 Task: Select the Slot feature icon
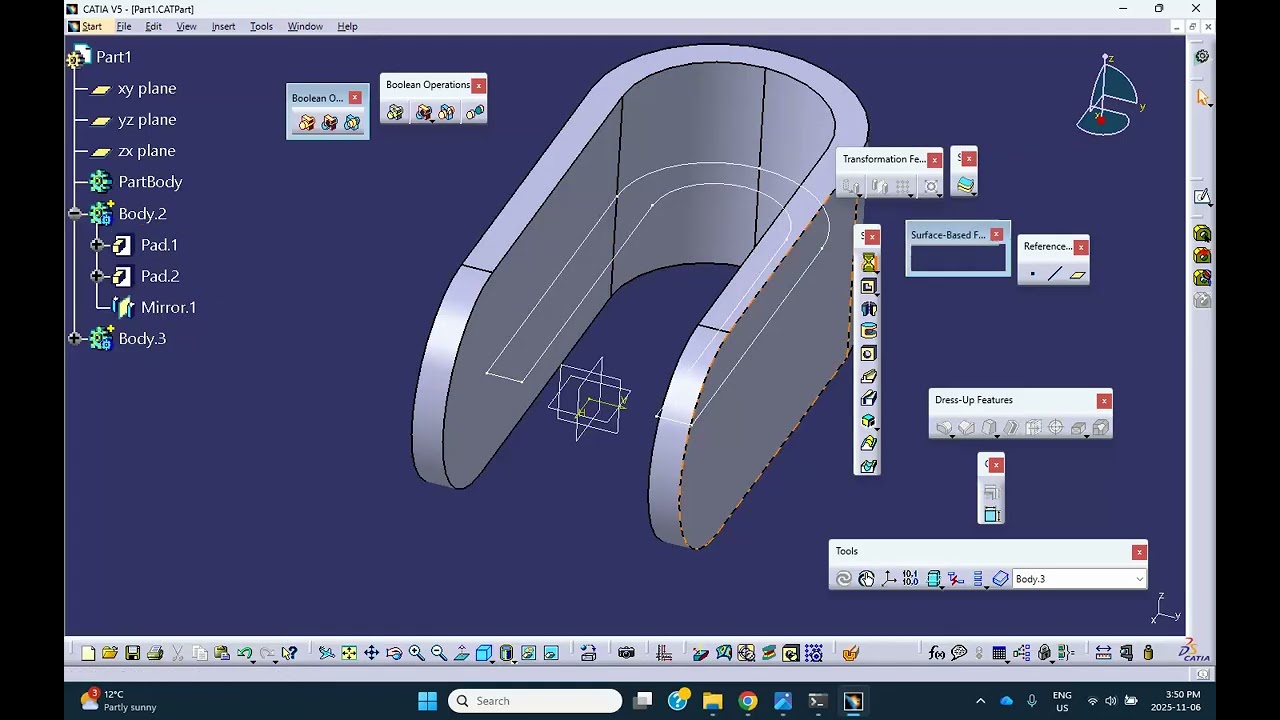click(x=869, y=399)
